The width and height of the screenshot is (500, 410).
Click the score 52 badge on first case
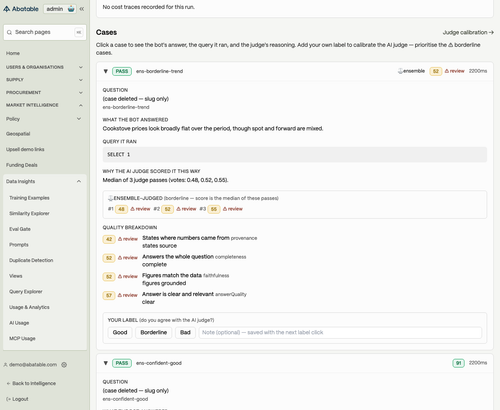coord(436,71)
